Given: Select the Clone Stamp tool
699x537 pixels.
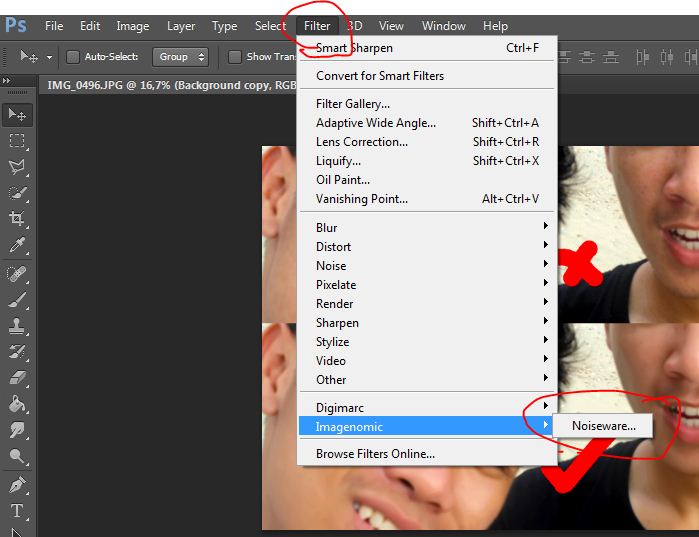Looking at the screenshot, I should pyautogui.click(x=17, y=326).
